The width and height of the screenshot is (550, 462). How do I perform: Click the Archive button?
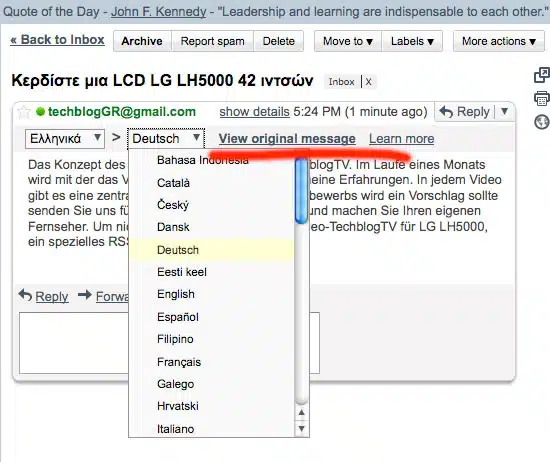pos(142,41)
